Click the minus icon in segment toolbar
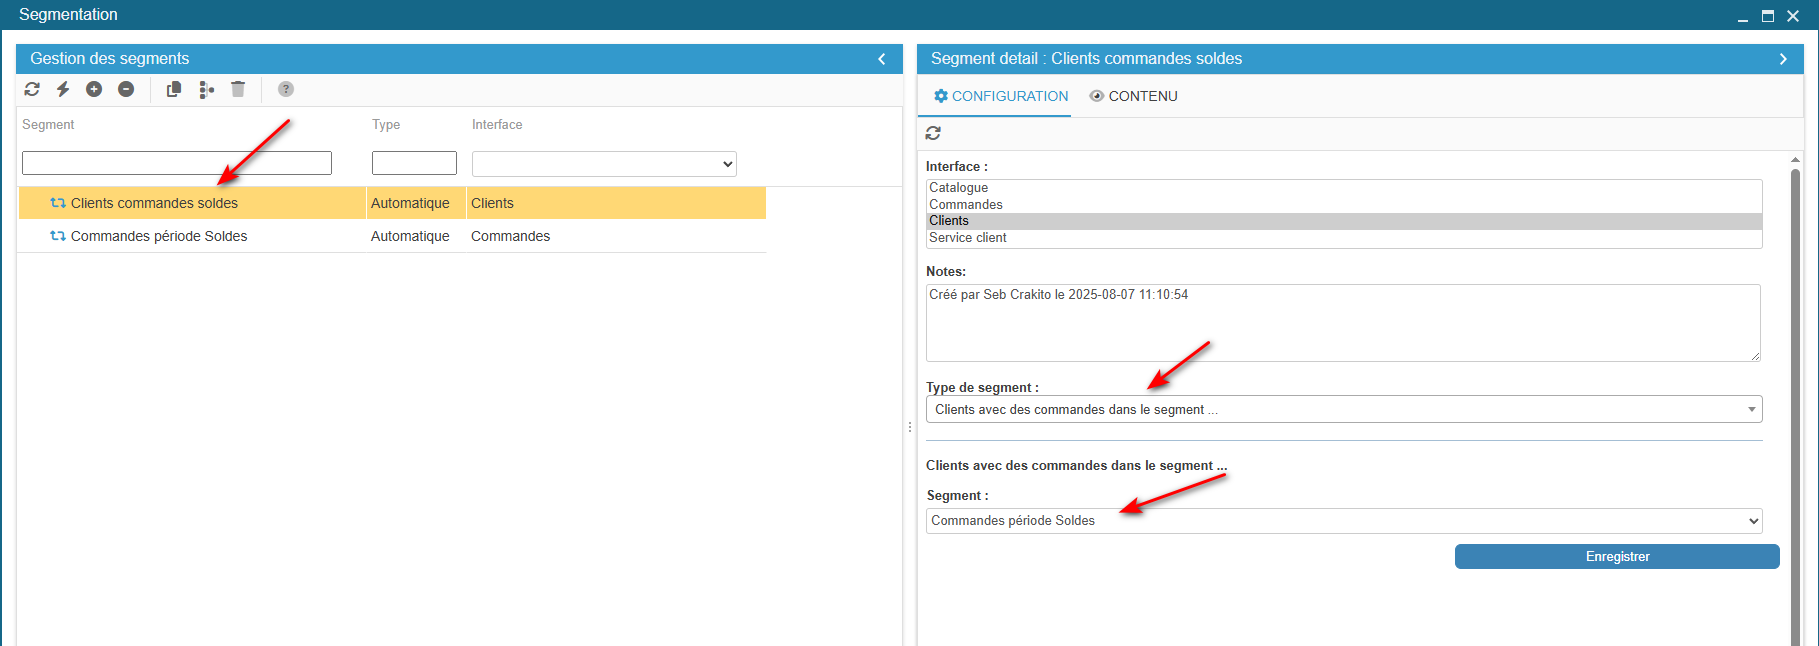The image size is (1819, 646). pos(126,89)
